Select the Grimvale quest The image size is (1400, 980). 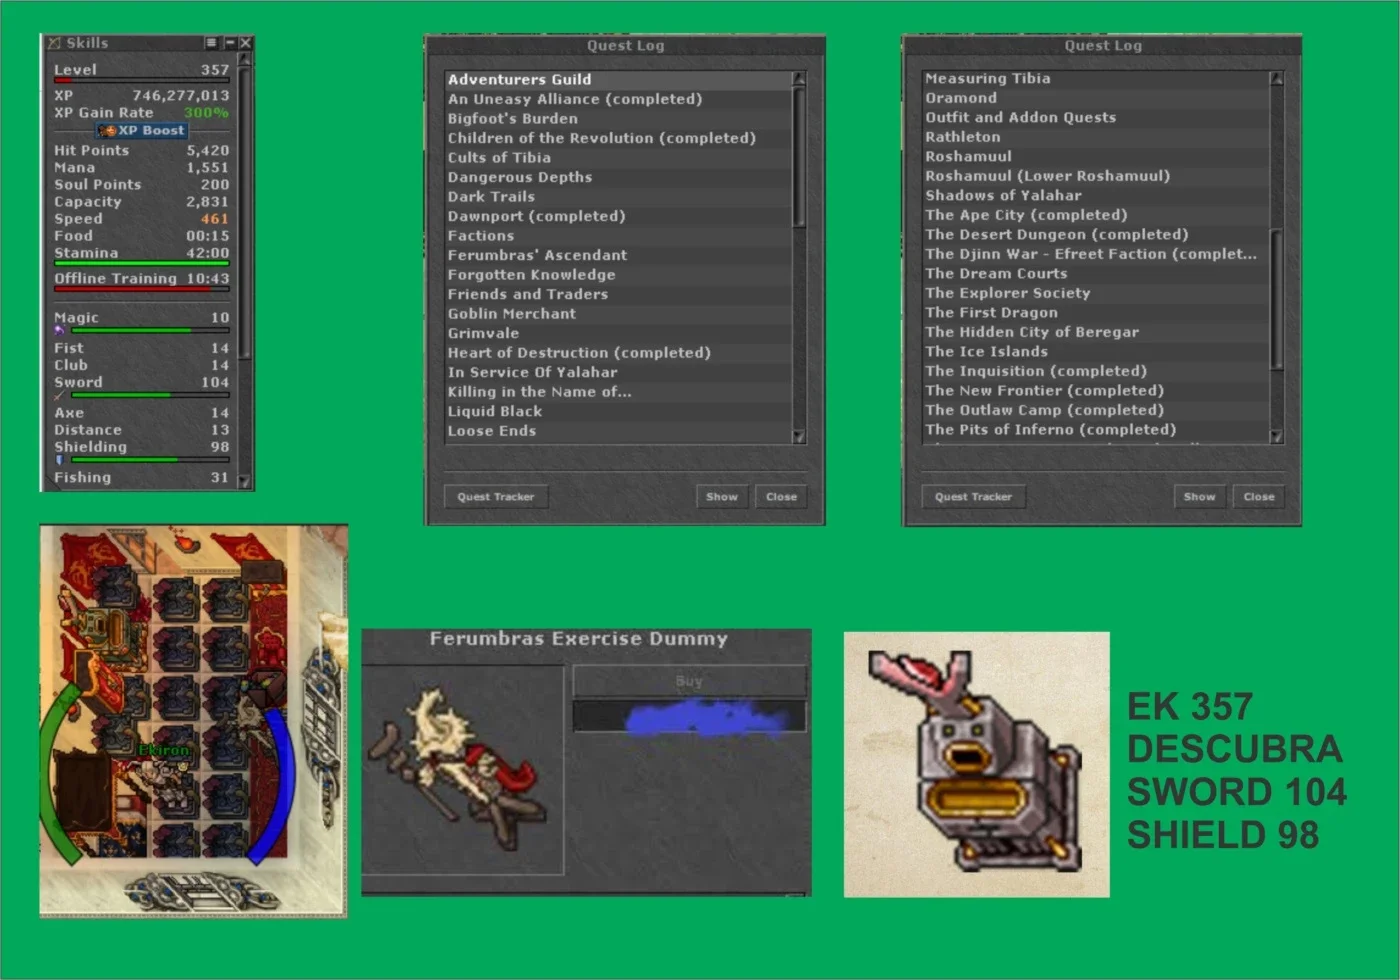pyautogui.click(x=618, y=333)
